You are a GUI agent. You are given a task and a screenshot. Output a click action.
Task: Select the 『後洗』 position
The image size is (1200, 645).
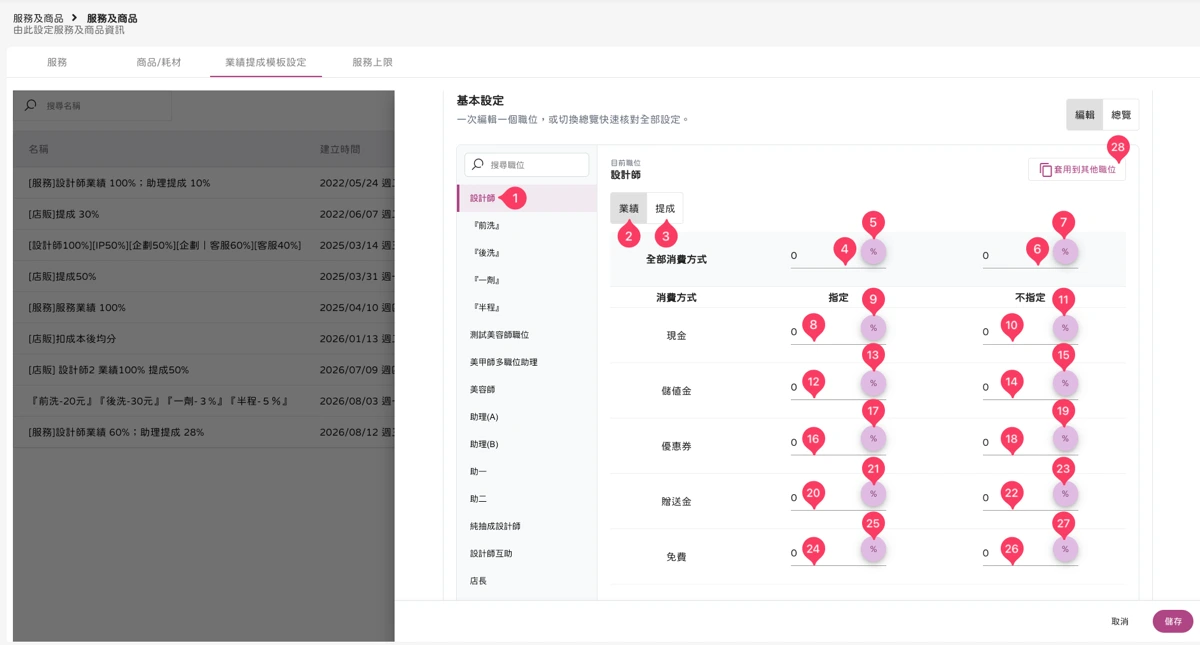click(x=527, y=253)
